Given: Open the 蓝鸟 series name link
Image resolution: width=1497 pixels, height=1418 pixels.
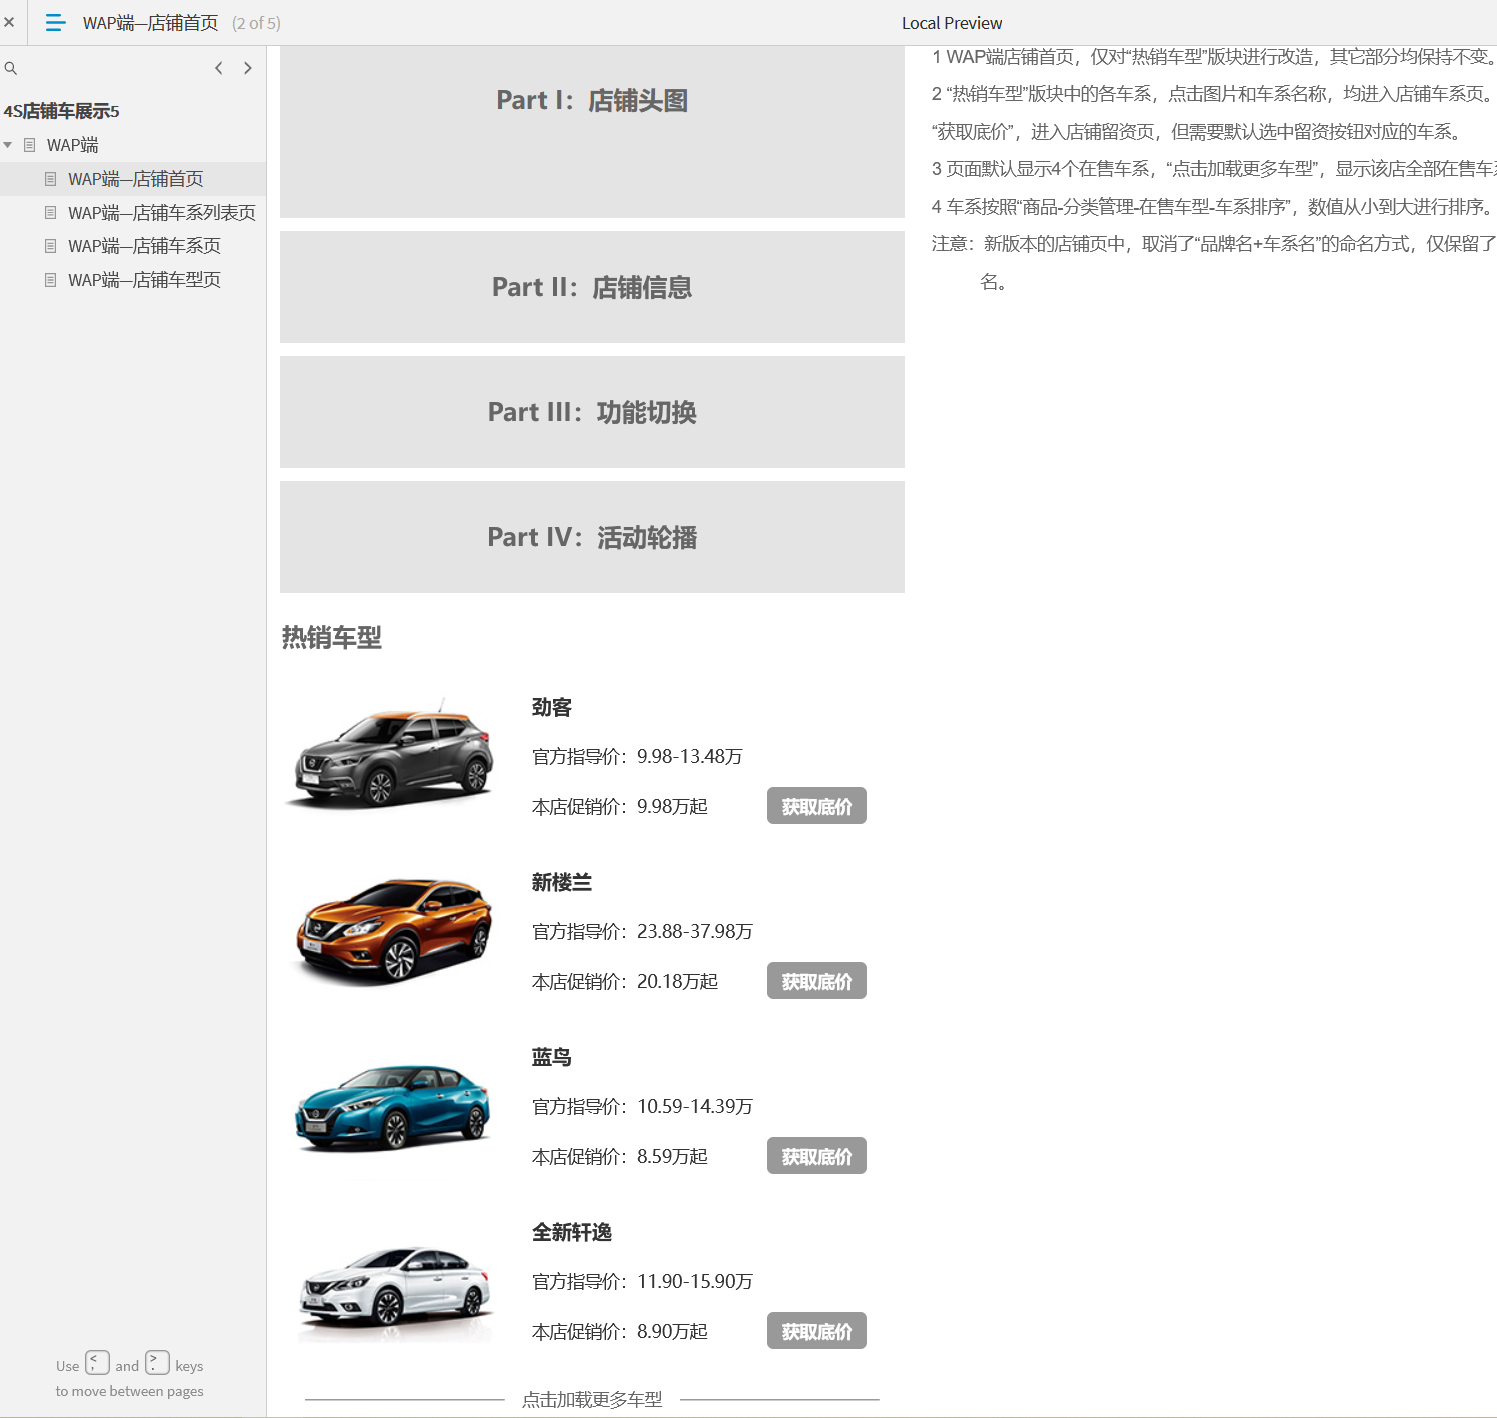Looking at the screenshot, I should (x=552, y=1057).
